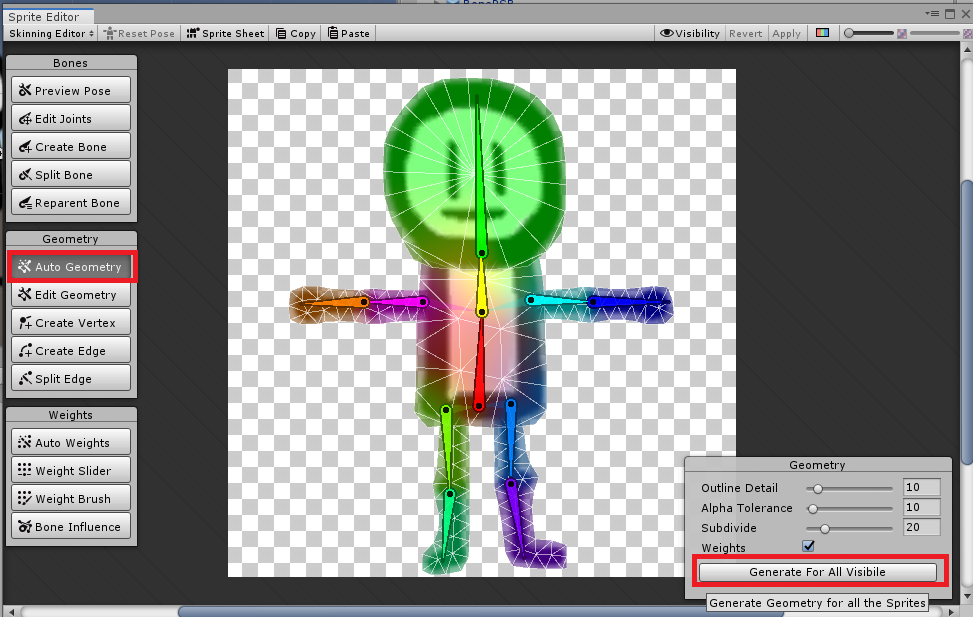This screenshot has height=617, width=973.
Task: Click the horizontal scrollbar thumb
Action: click(x=481, y=612)
